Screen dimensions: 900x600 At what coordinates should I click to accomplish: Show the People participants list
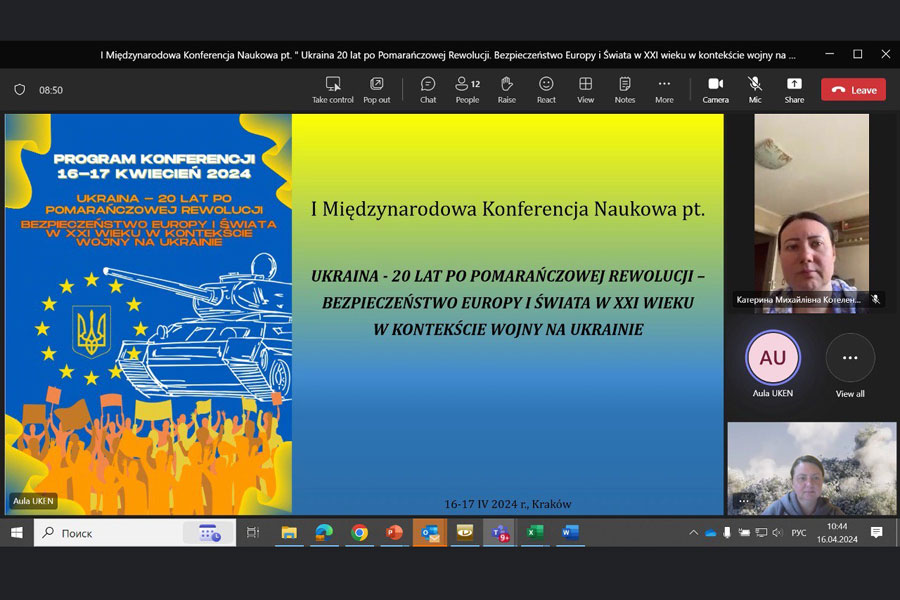pos(467,89)
